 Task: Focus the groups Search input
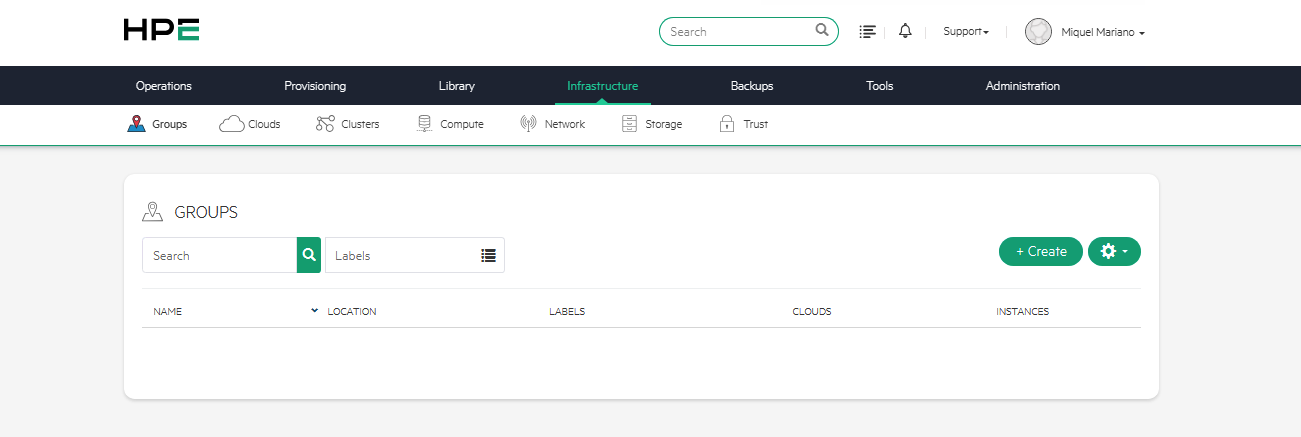pyautogui.click(x=220, y=255)
